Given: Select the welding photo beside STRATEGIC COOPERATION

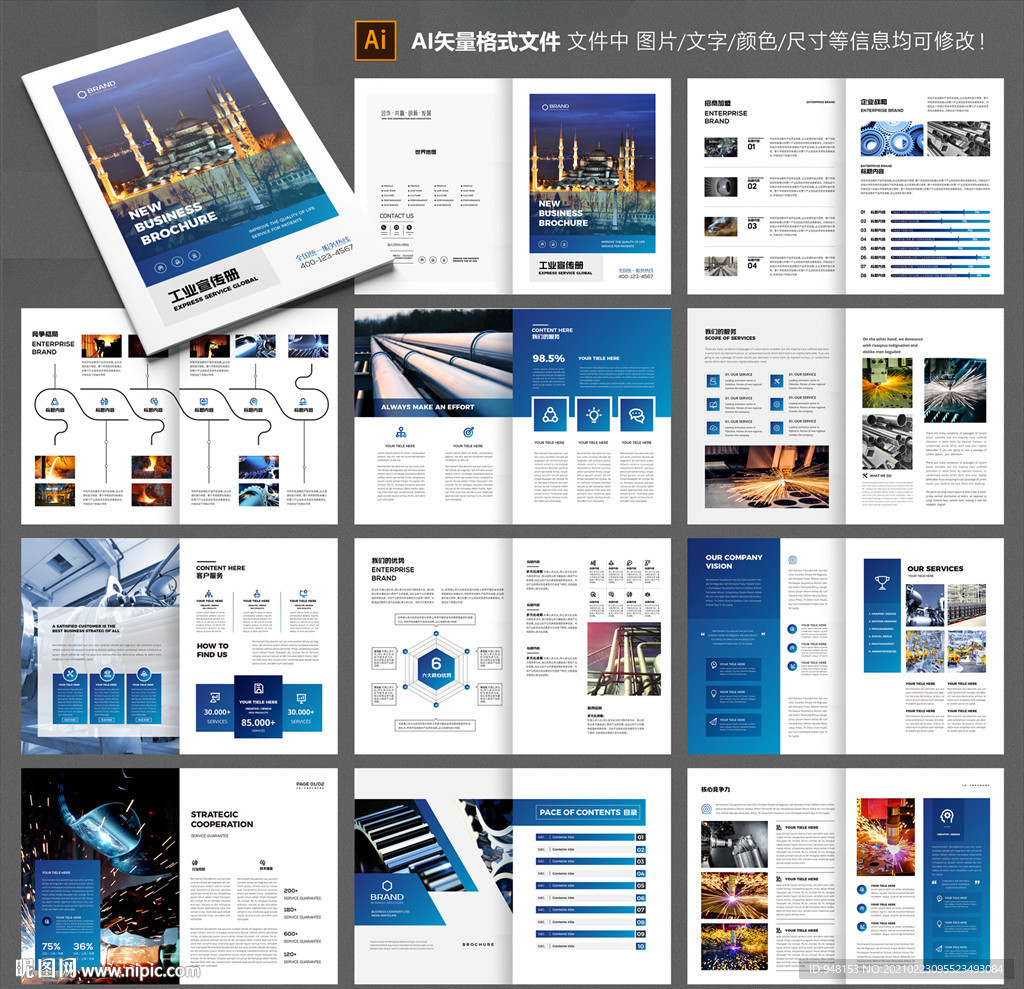Looking at the screenshot, I should (x=100, y=875).
